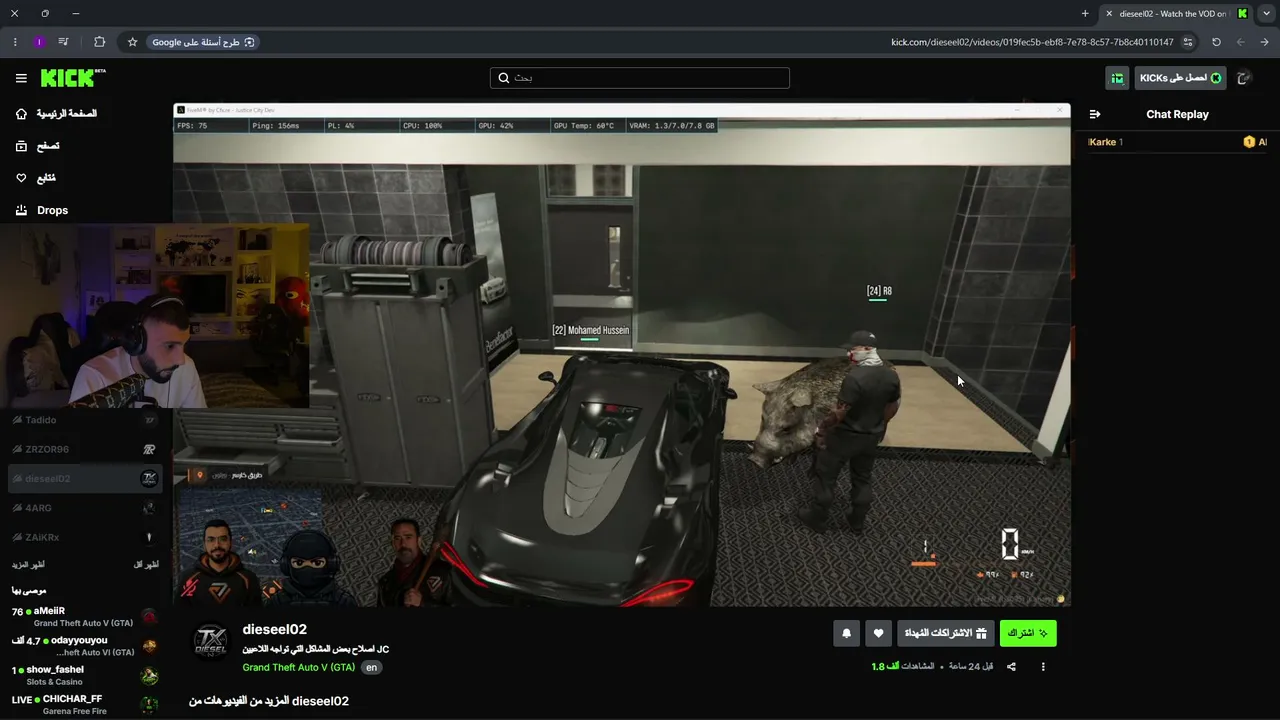Click the Gift Subscriptions button
Image resolution: width=1280 pixels, height=720 pixels.
pyautogui.click(x=946, y=633)
